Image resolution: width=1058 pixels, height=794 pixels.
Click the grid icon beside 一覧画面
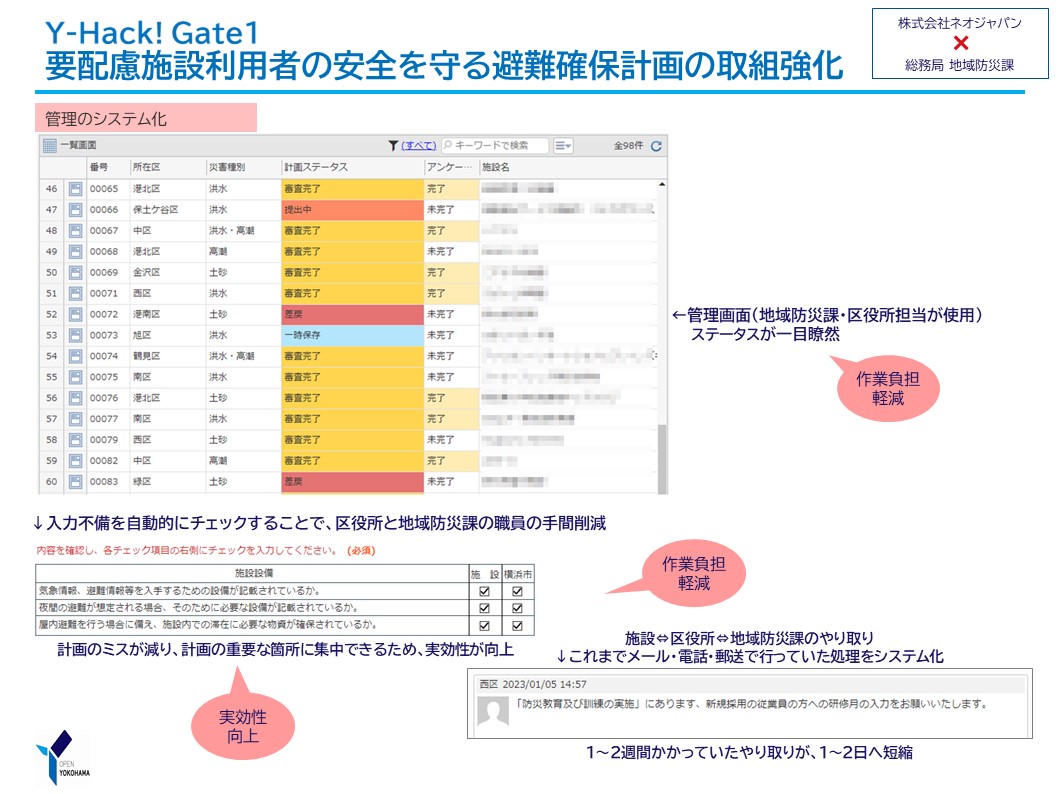tap(50, 145)
